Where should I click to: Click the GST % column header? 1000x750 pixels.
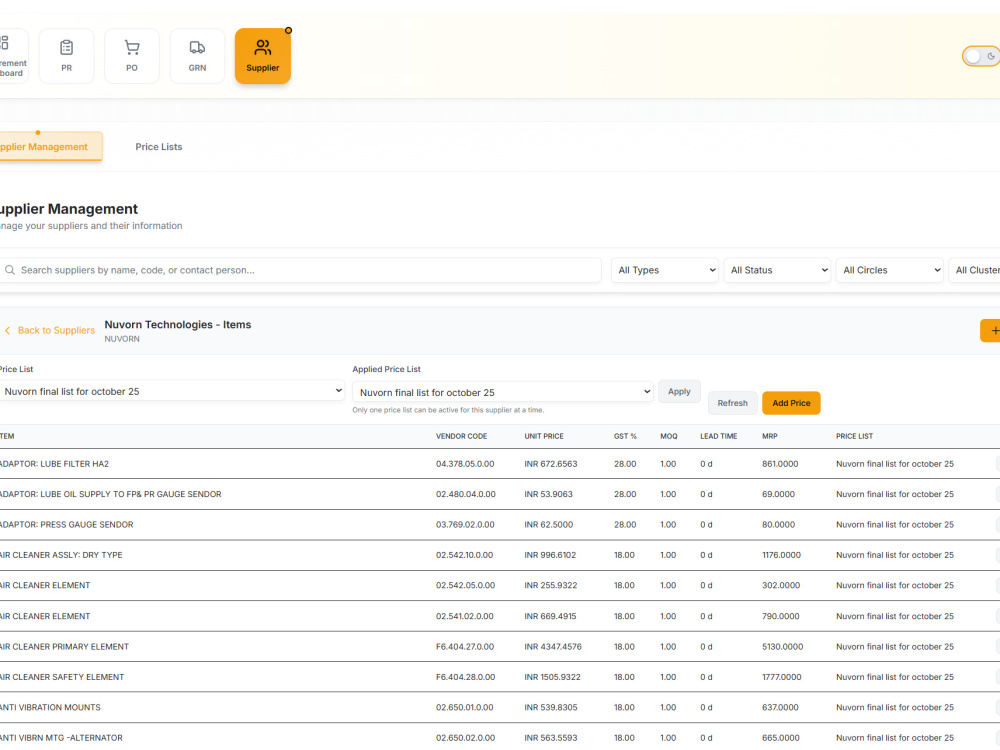(x=625, y=436)
